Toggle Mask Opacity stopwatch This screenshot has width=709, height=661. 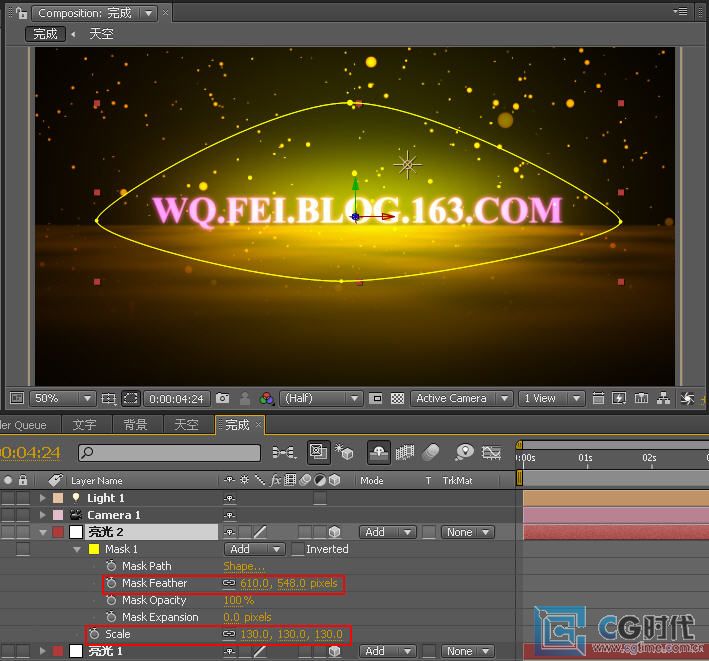tap(111, 600)
